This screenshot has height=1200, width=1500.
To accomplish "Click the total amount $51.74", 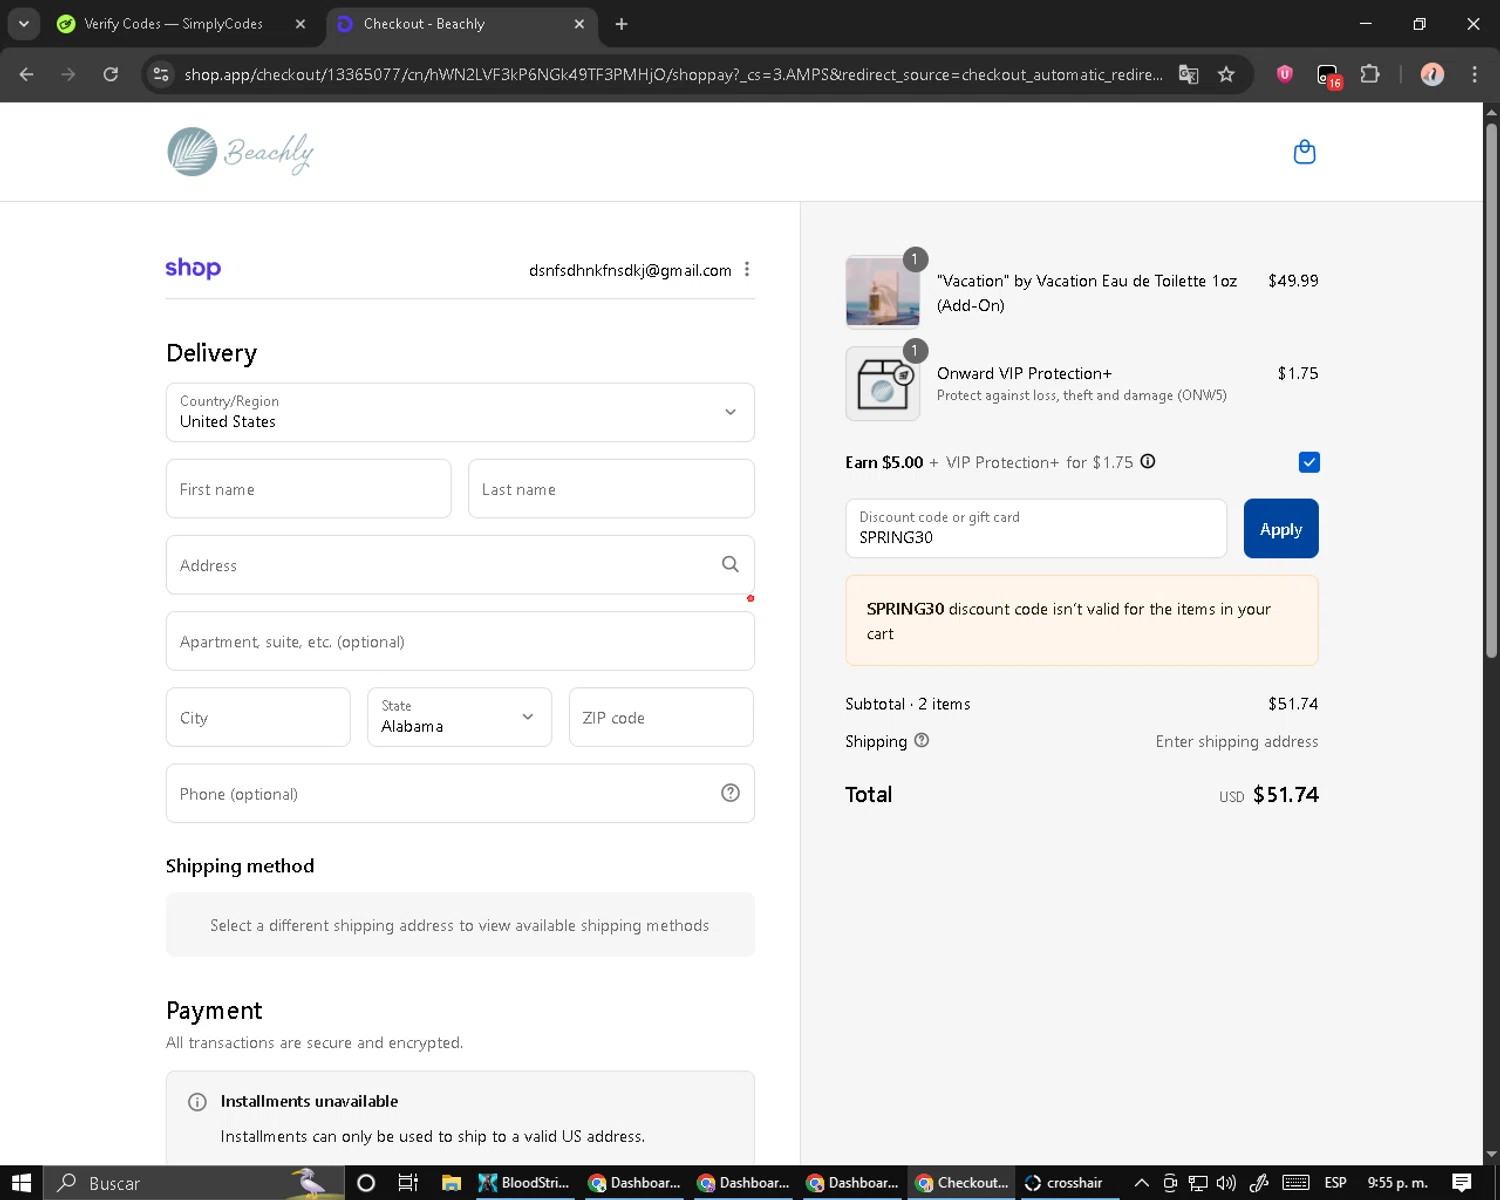I will point(1286,794).
